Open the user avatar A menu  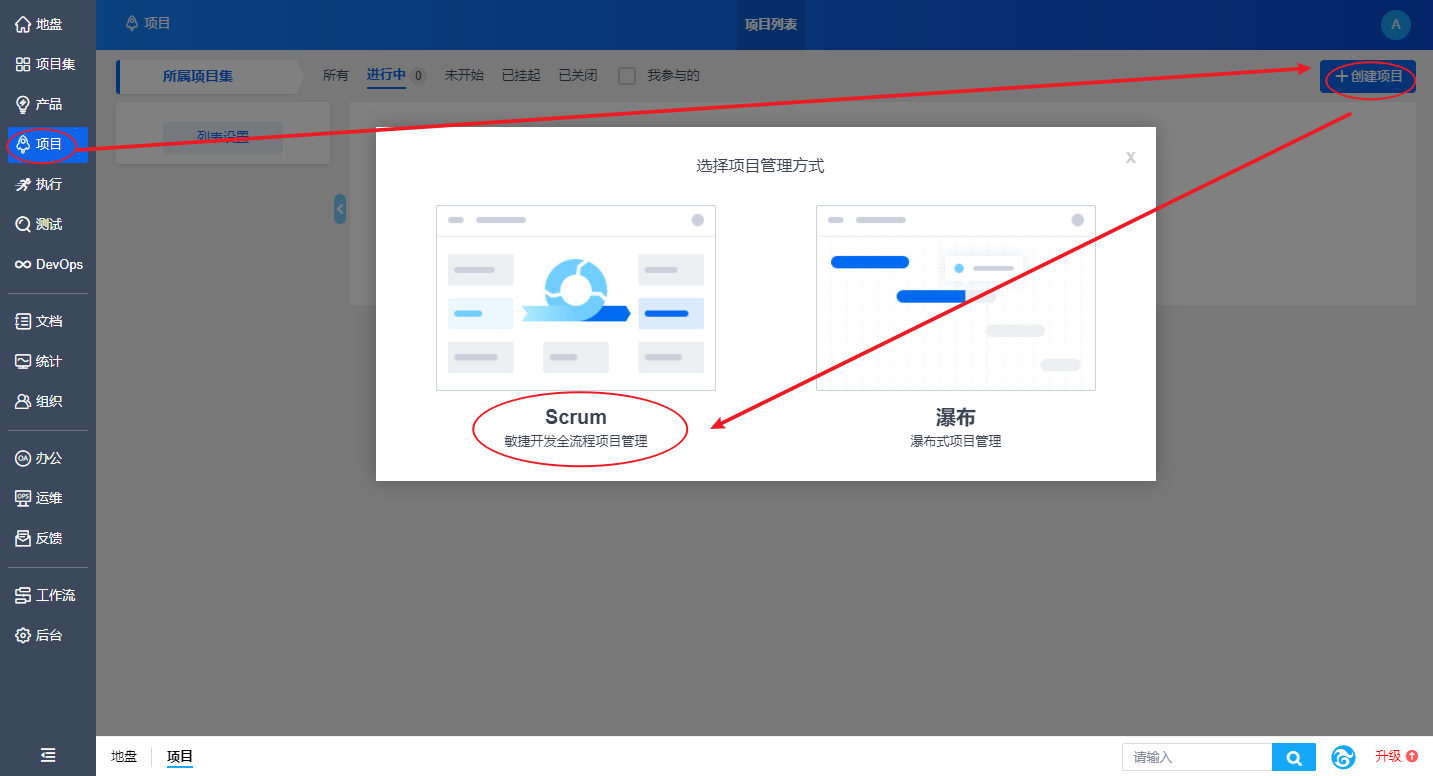coord(1396,25)
